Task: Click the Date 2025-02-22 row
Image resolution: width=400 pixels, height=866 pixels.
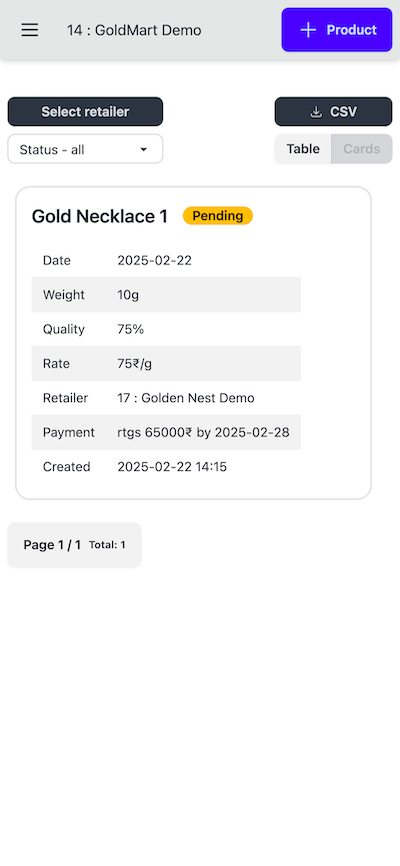Action: (166, 260)
